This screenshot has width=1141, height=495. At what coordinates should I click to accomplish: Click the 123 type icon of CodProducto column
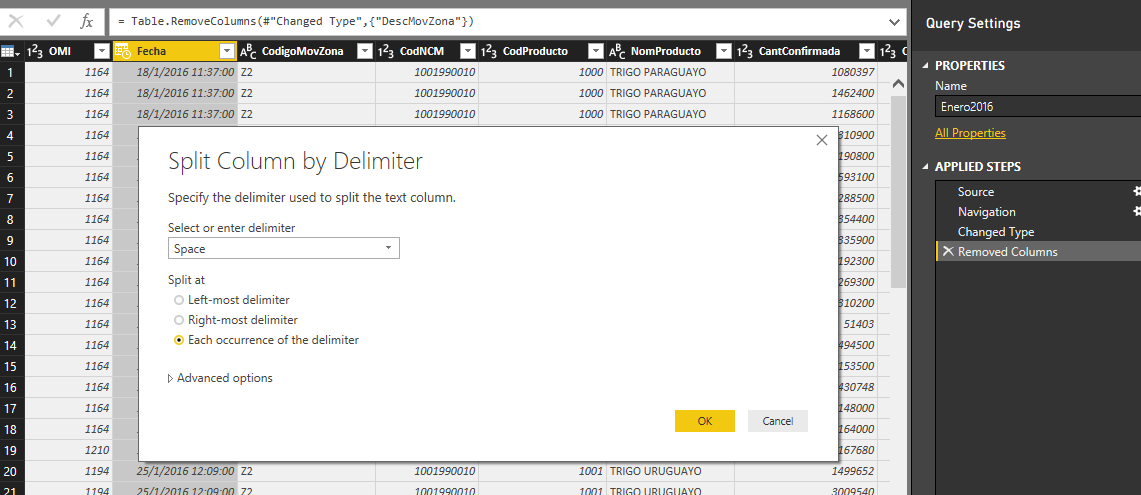click(x=489, y=51)
